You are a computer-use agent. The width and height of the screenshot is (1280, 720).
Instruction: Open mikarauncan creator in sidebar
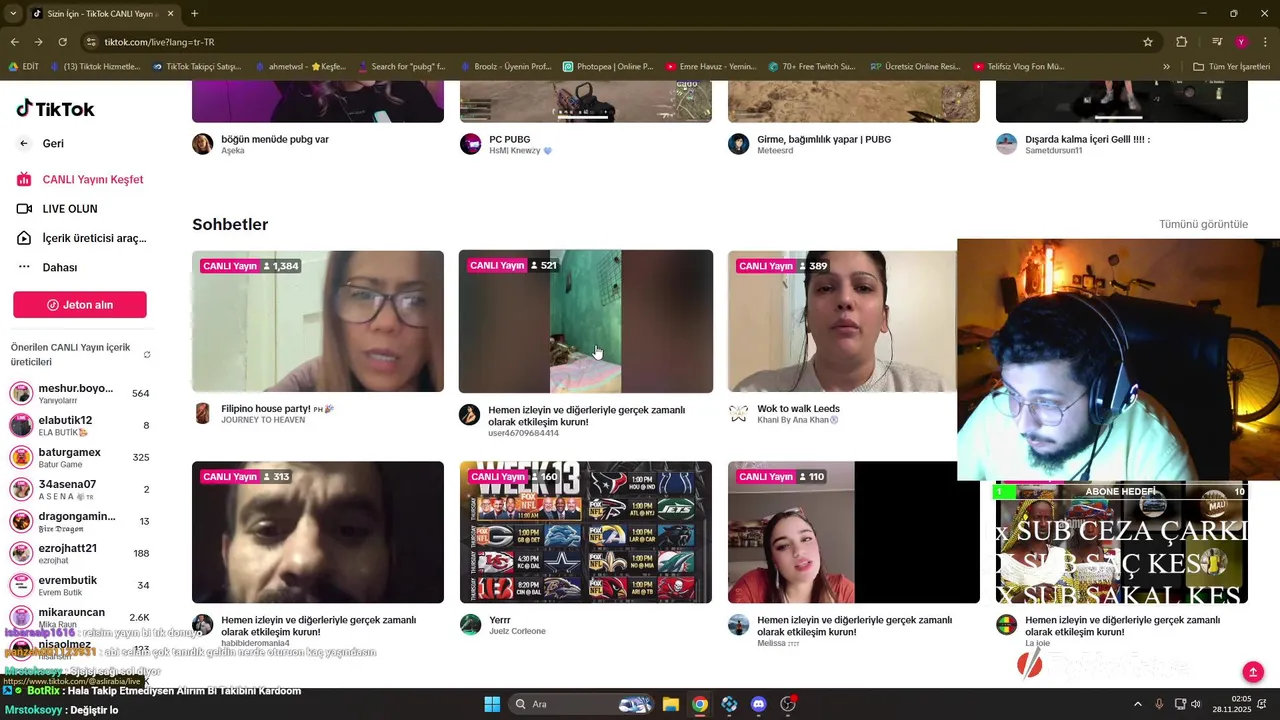[80, 617]
